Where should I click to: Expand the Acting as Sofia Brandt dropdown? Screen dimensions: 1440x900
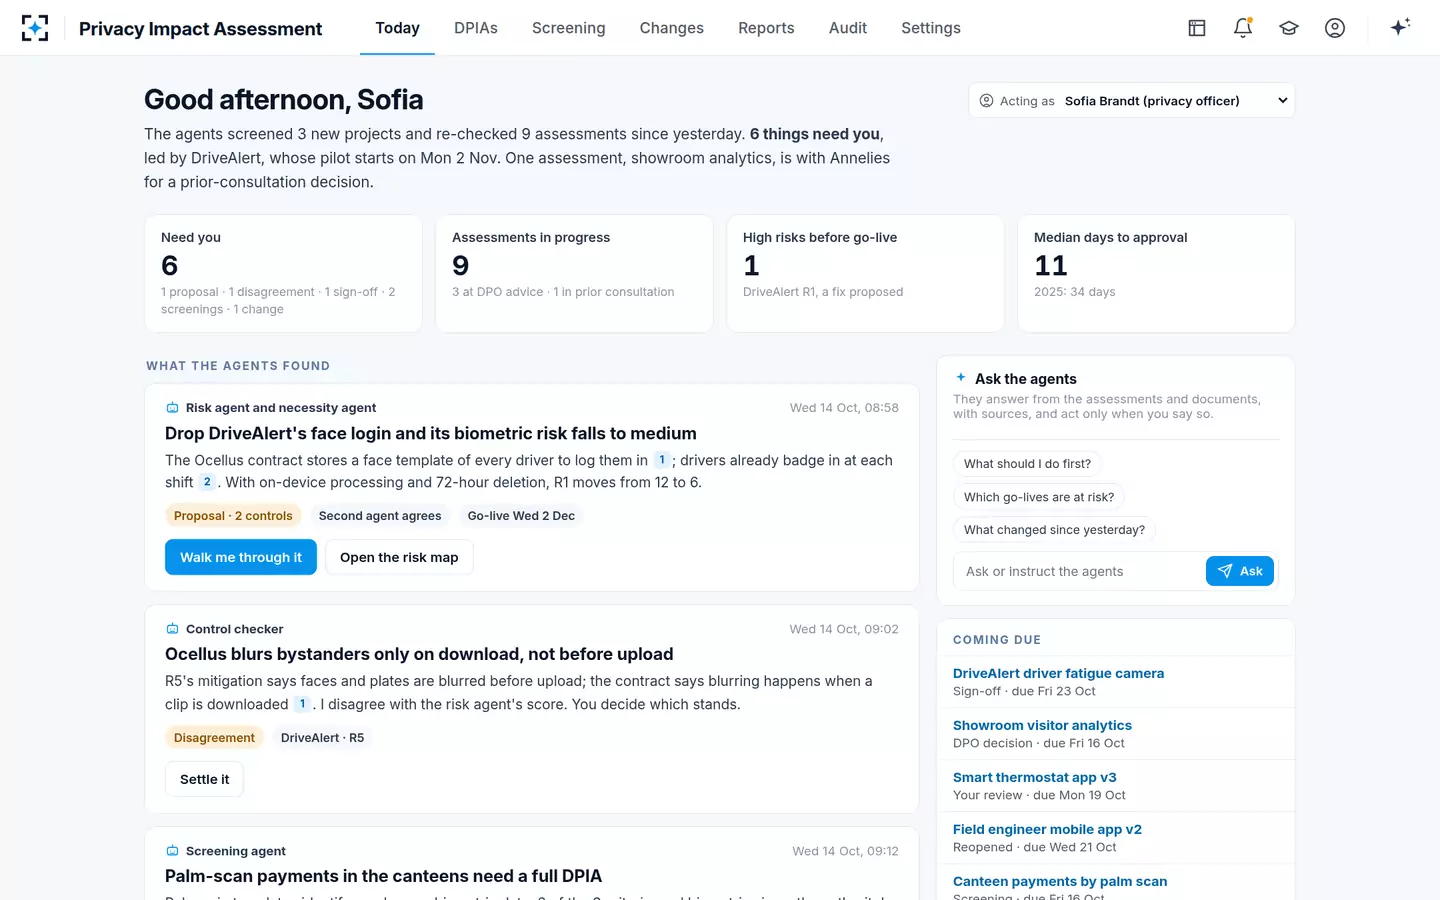pos(1132,100)
